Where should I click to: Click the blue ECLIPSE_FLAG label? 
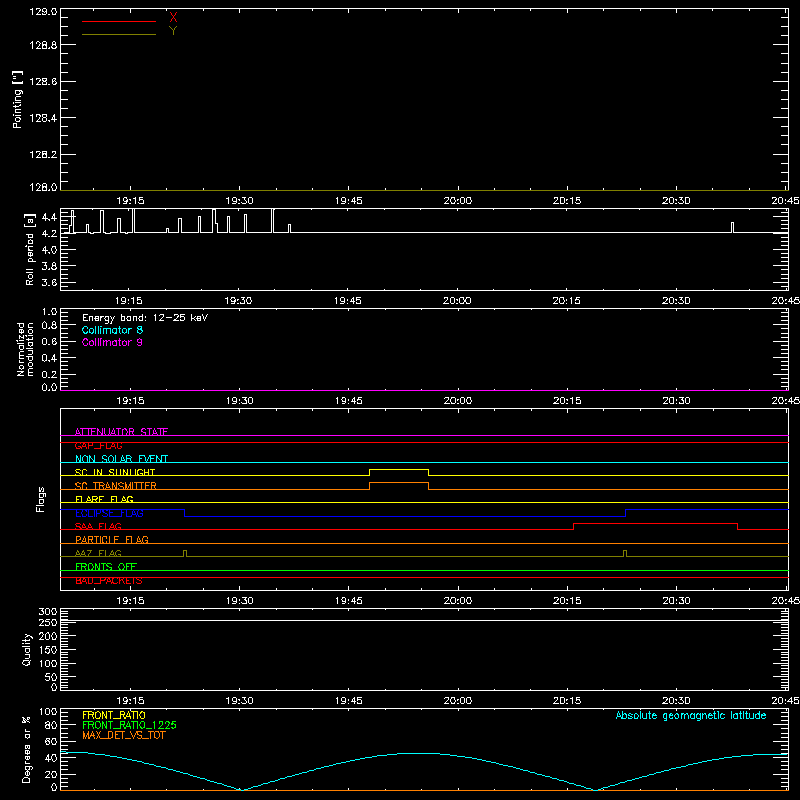(x=109, y=513)
